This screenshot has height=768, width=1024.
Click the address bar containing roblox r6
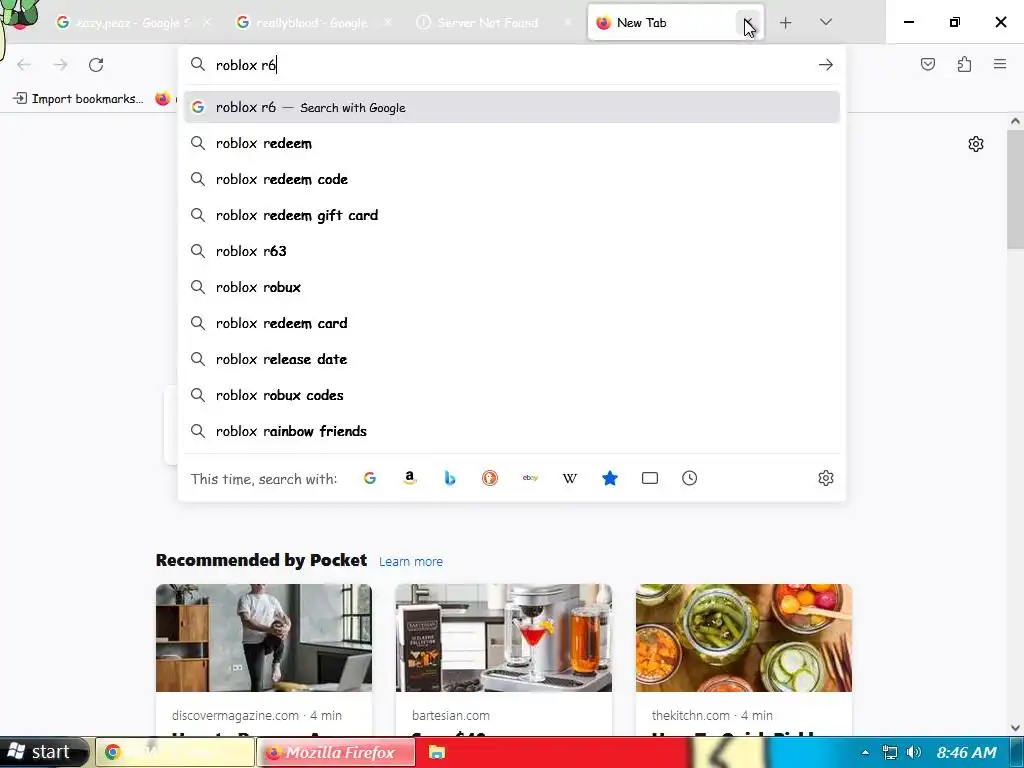[x=511, y=65]
